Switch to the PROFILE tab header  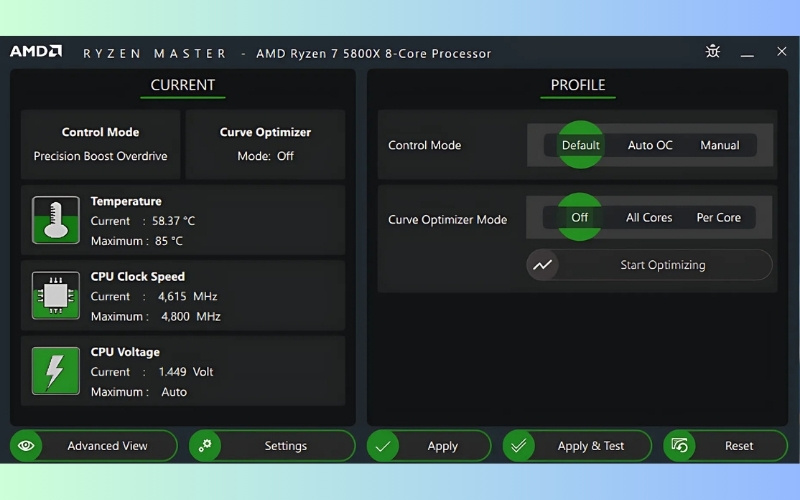[578, 85]
